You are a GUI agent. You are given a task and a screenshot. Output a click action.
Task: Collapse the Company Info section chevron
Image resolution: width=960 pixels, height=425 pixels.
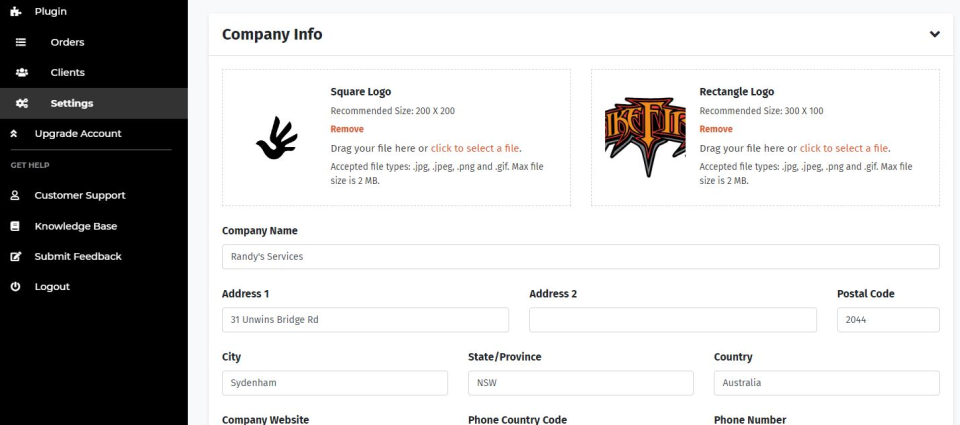934,34
